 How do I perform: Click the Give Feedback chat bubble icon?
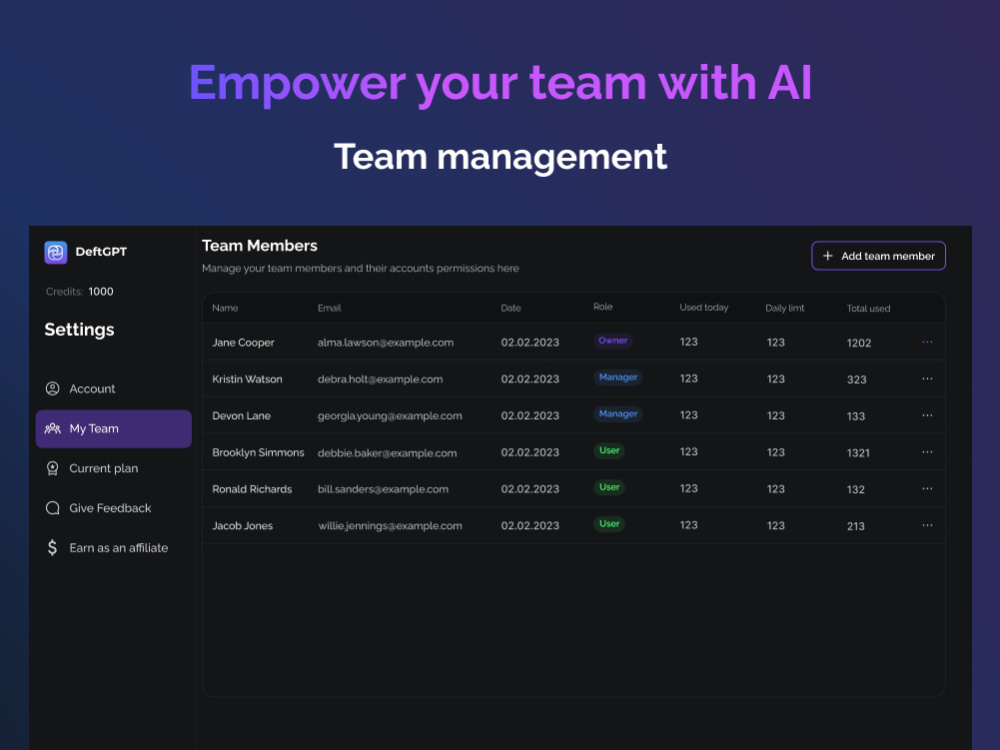tap(53, 508)
